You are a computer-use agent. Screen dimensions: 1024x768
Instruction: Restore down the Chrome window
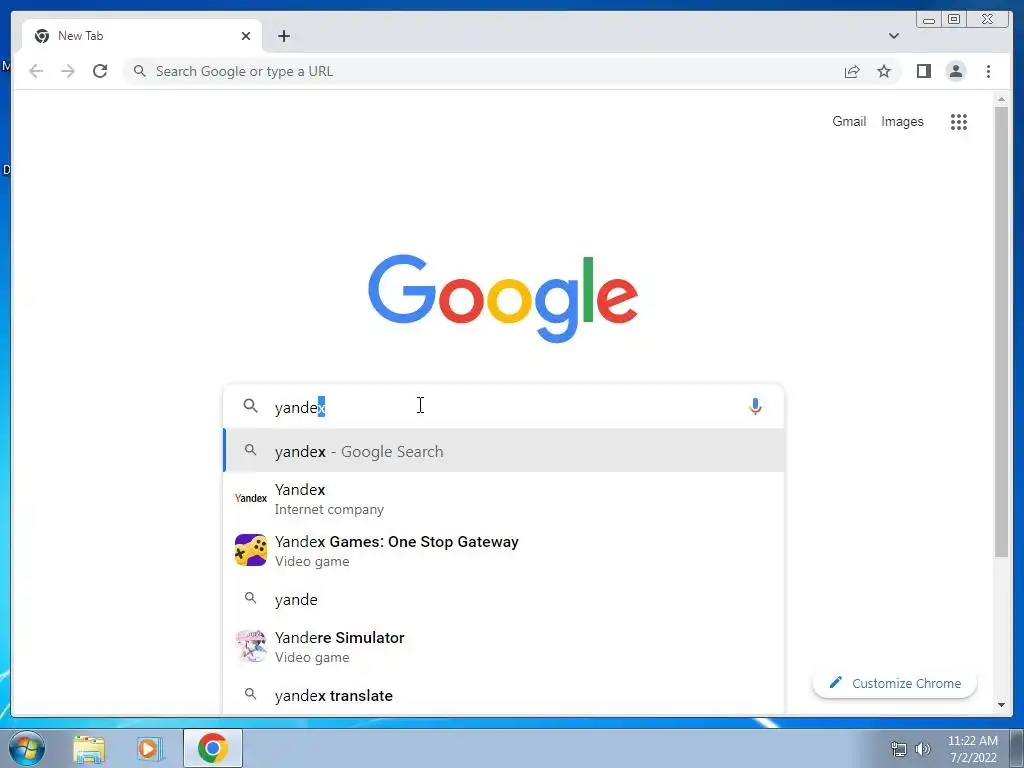click(954, 20)
